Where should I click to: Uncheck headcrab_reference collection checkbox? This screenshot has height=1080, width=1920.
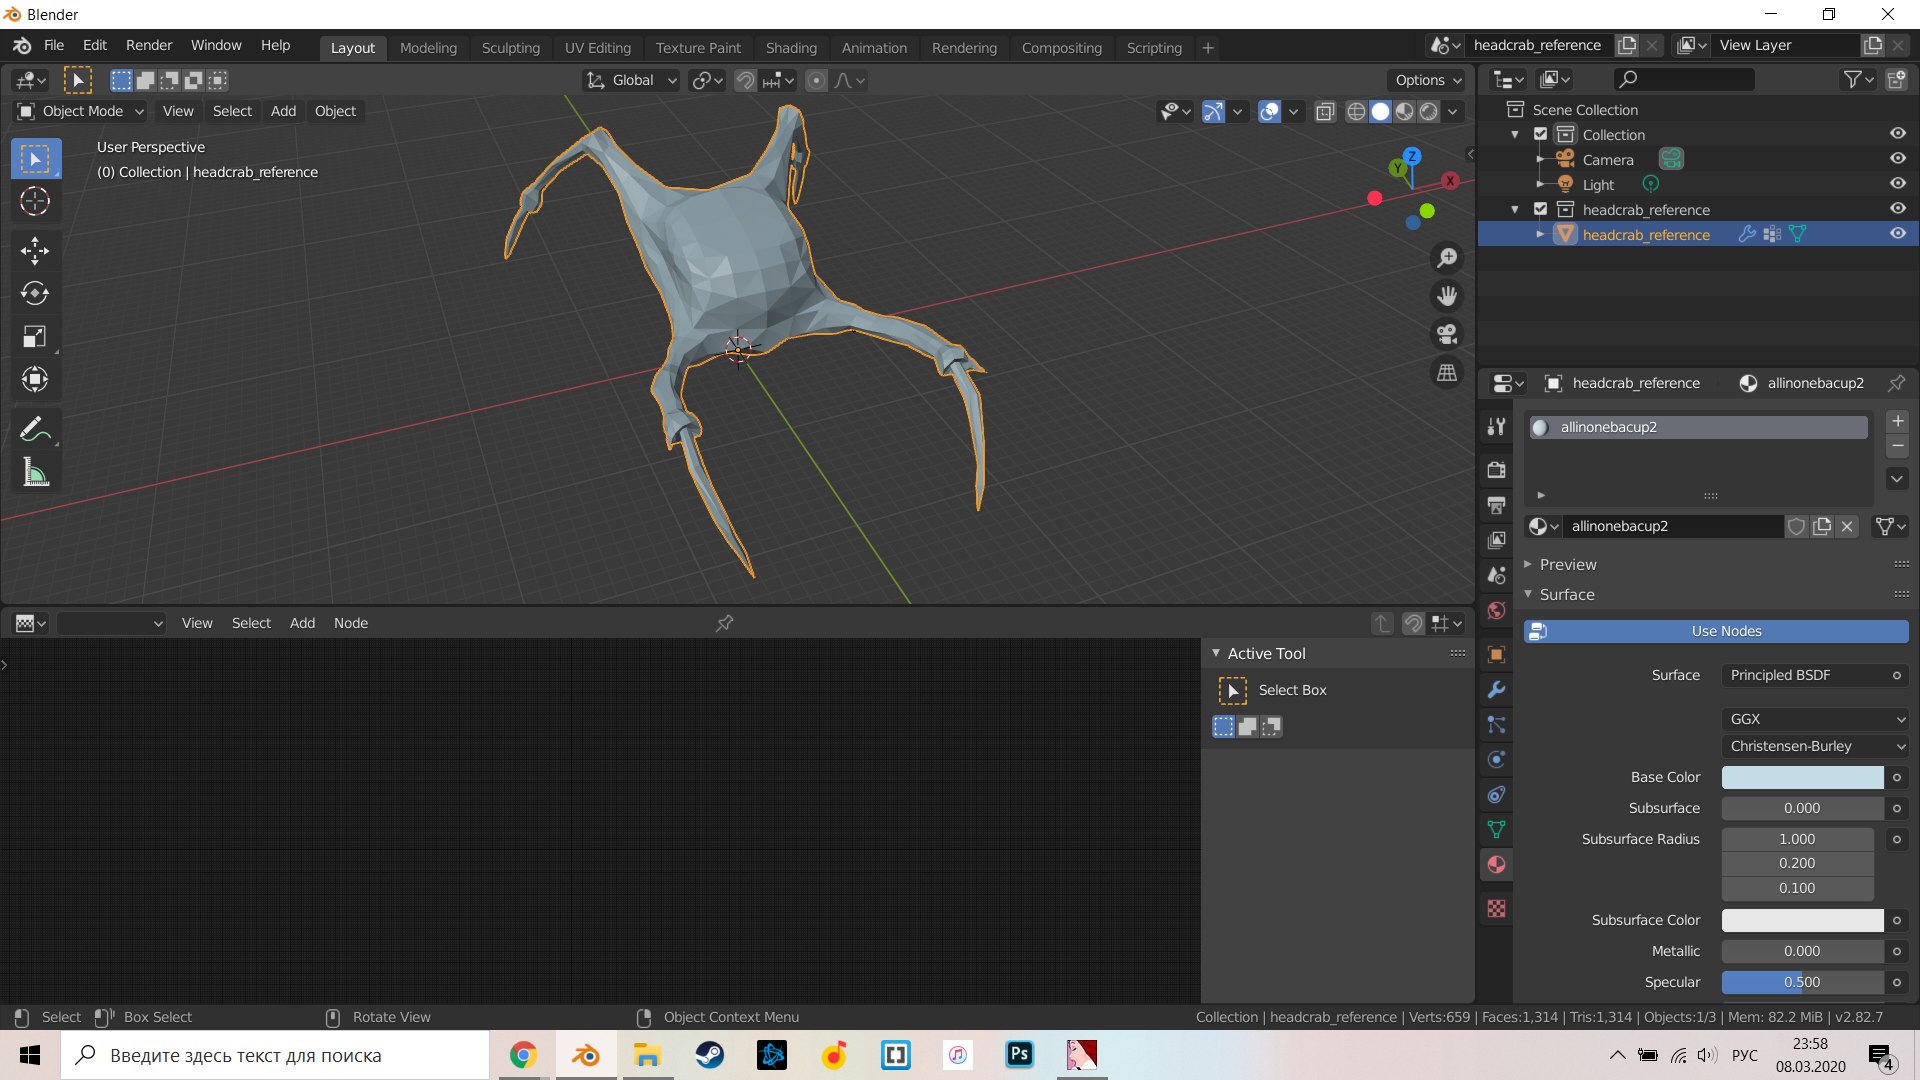pyautogui.click(x=1540, y=209)
